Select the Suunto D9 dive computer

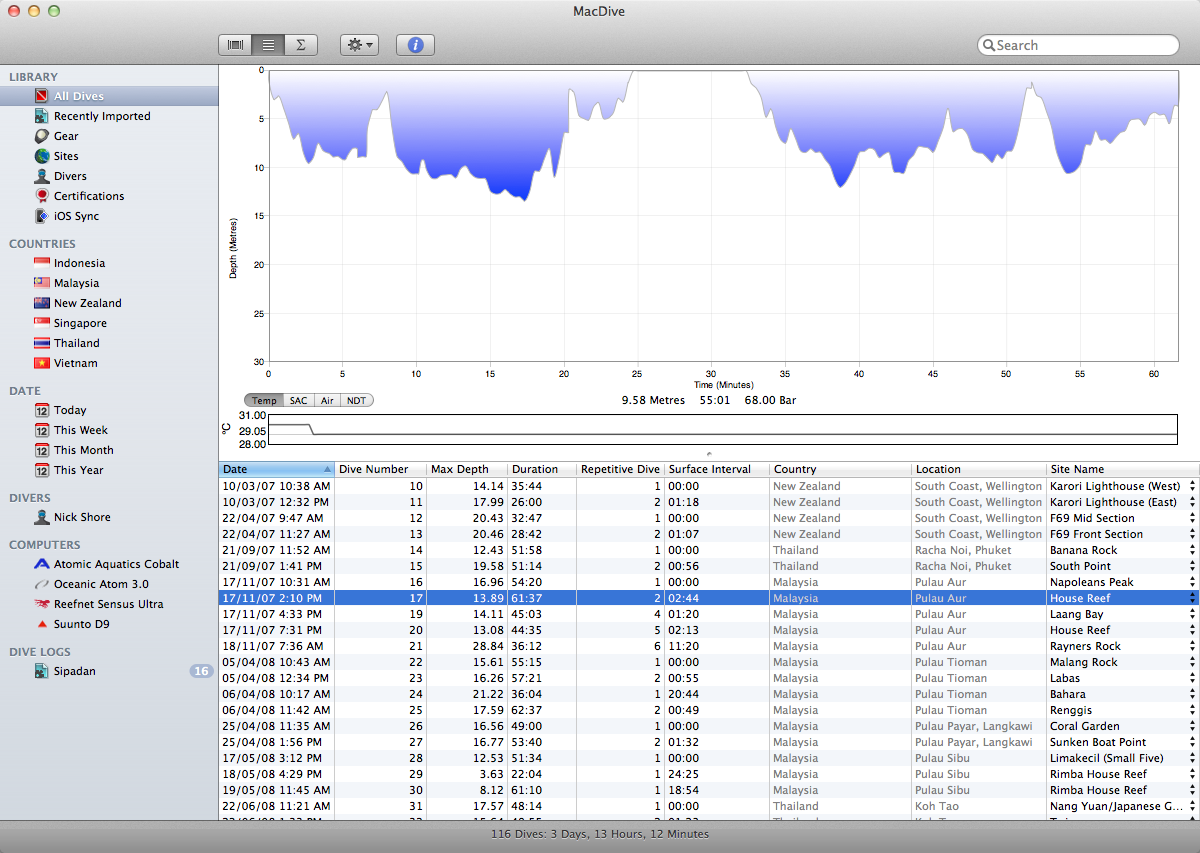click(x=81, y=624)
